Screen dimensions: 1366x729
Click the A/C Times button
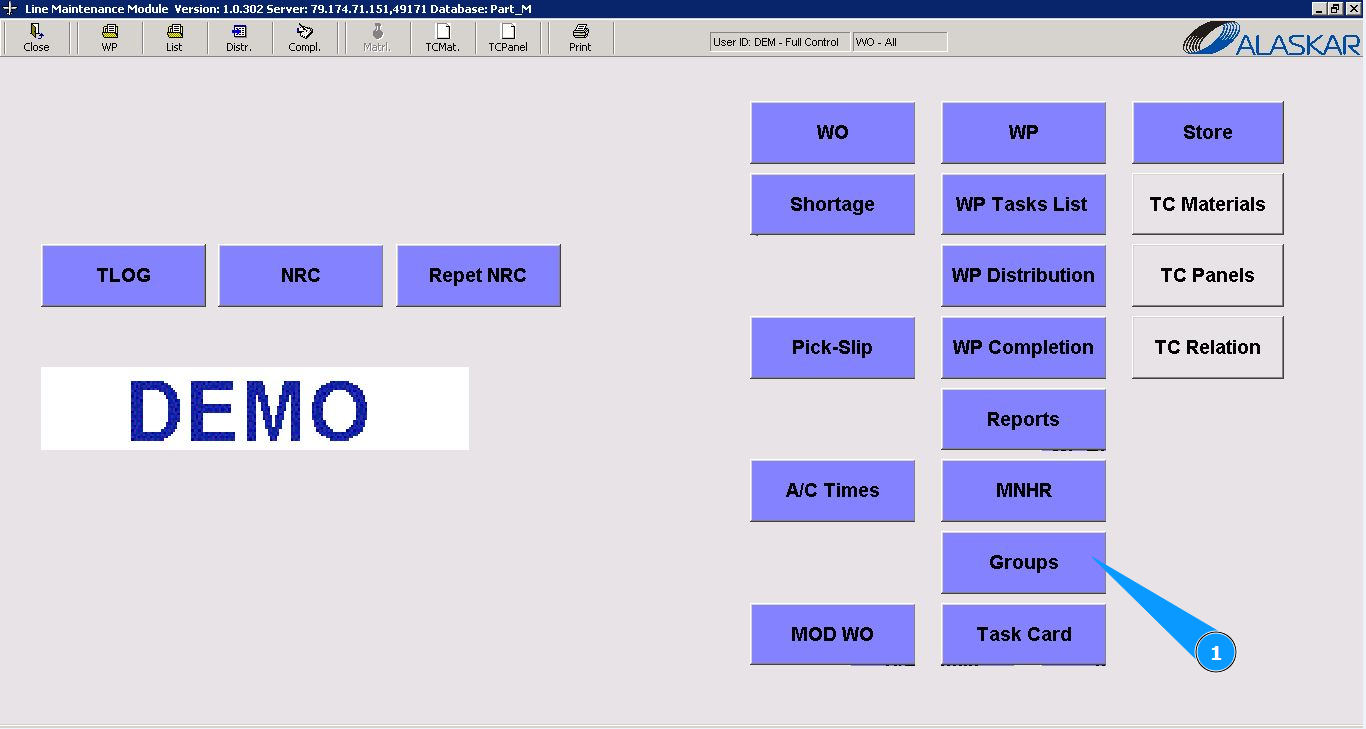point(832,490)
